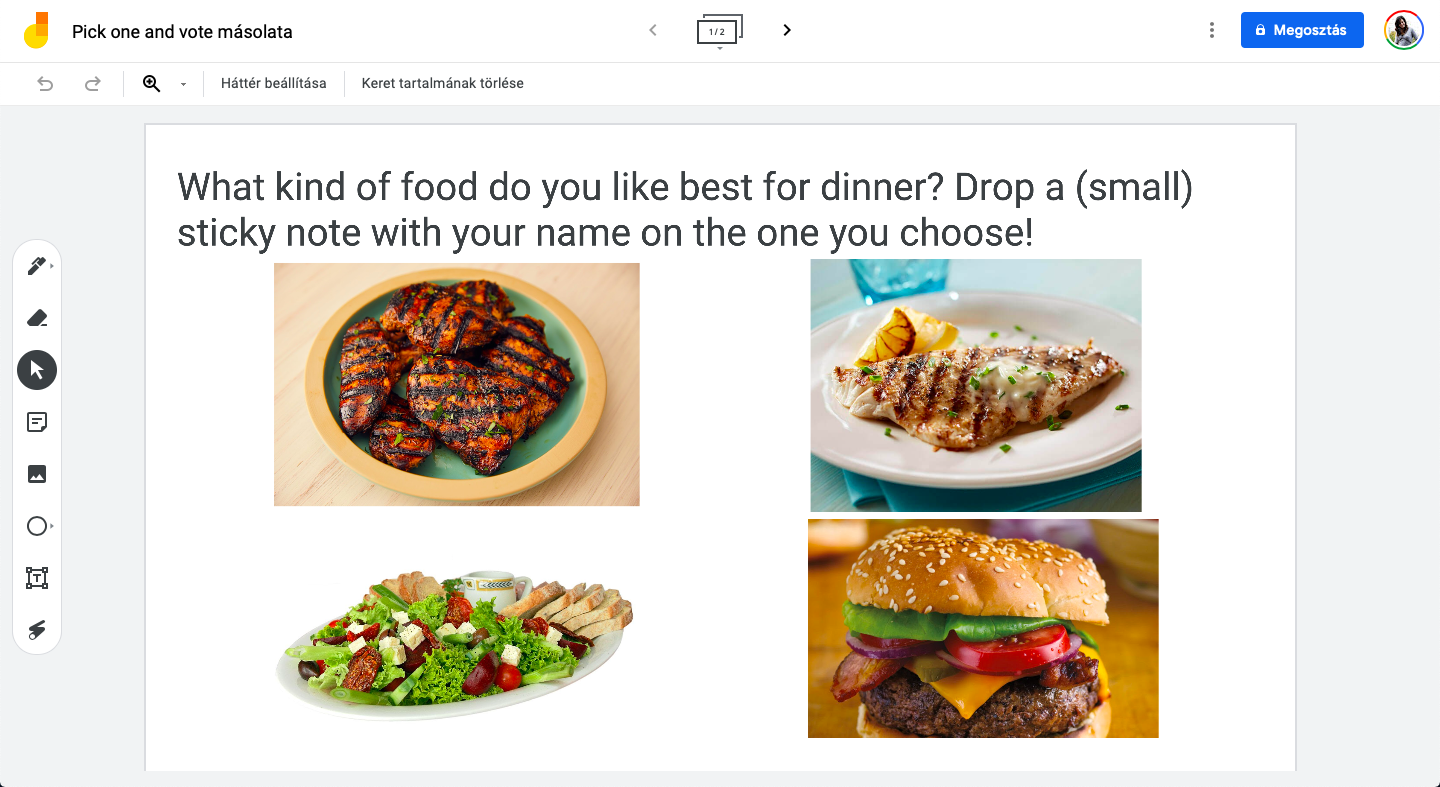The image size is (1440, 787).
Task: Go to the next frame
Action: (787, 30)
